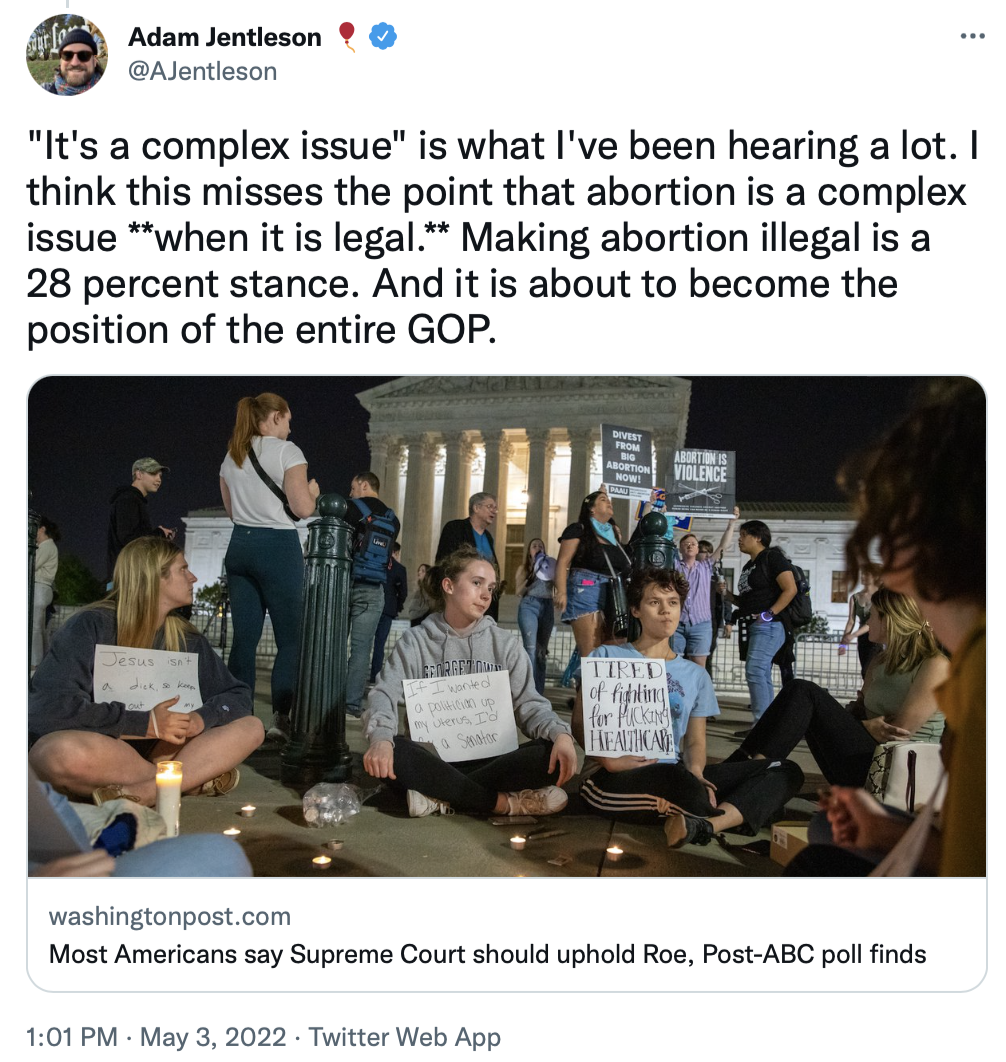Open Adam Jentleson display name link
The image size is (1006, 1062).
pyautogui.click(x=225, y=38)
